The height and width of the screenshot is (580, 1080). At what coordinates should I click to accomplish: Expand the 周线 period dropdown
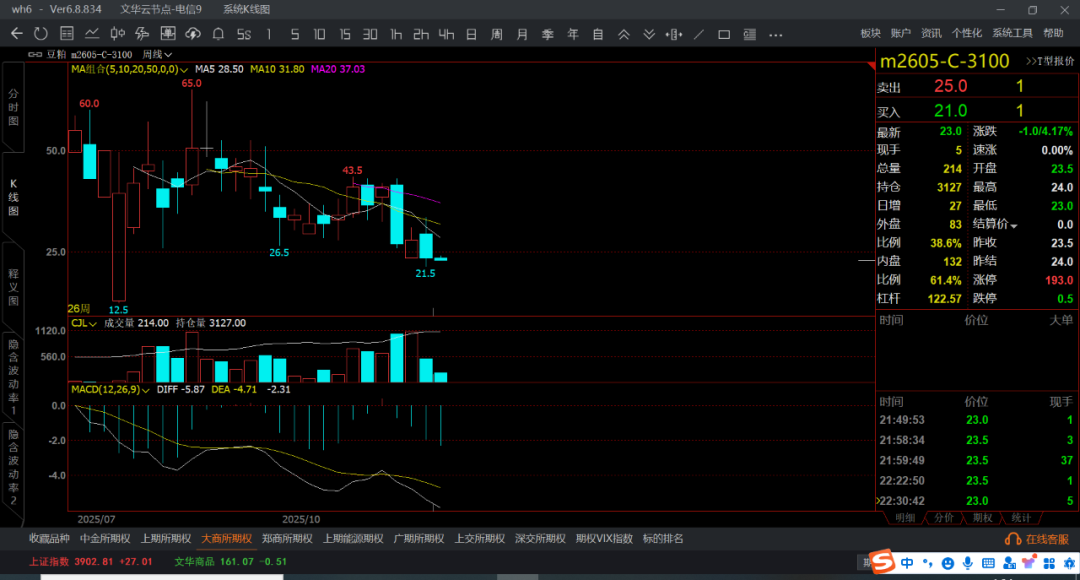[x=157, y=54]
